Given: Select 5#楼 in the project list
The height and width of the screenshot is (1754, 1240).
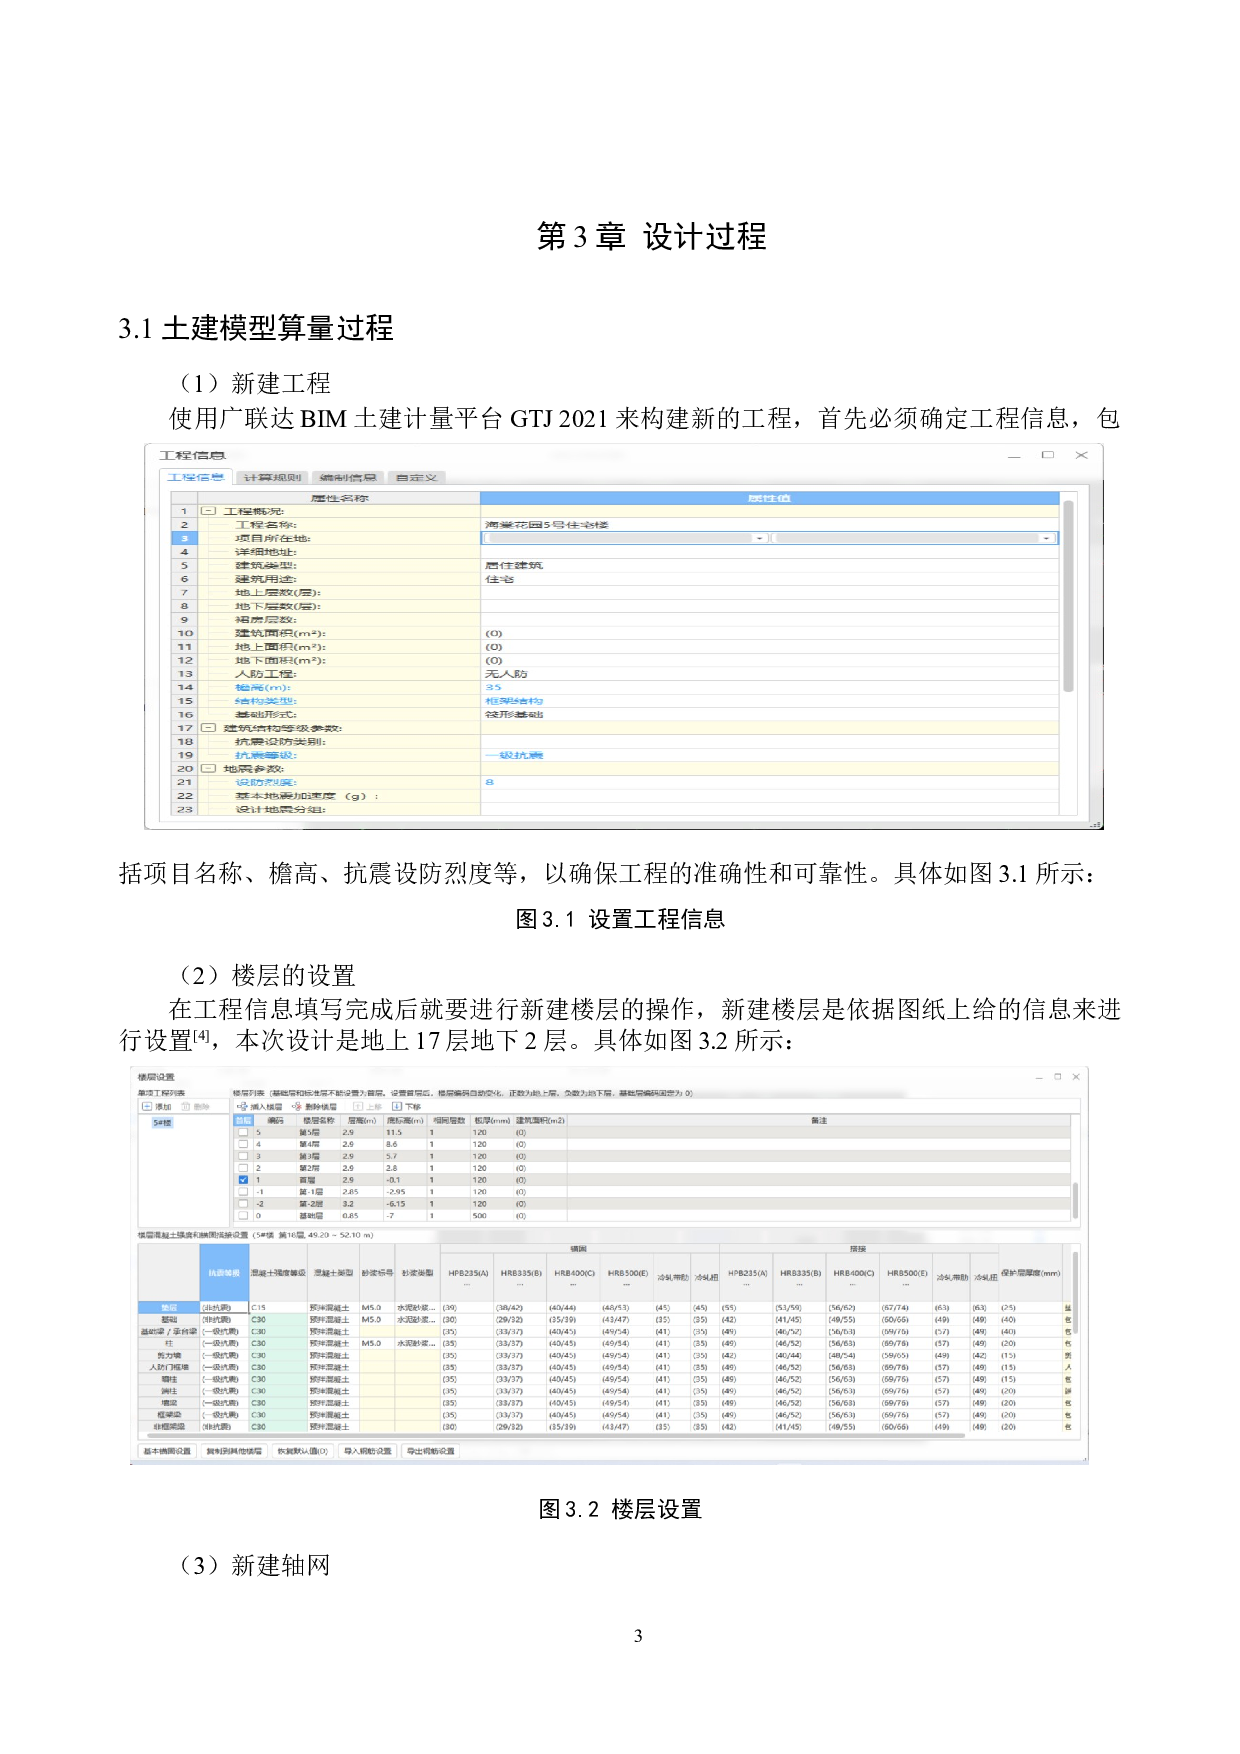Looking at the screenshot, I should click(162, 1123).
